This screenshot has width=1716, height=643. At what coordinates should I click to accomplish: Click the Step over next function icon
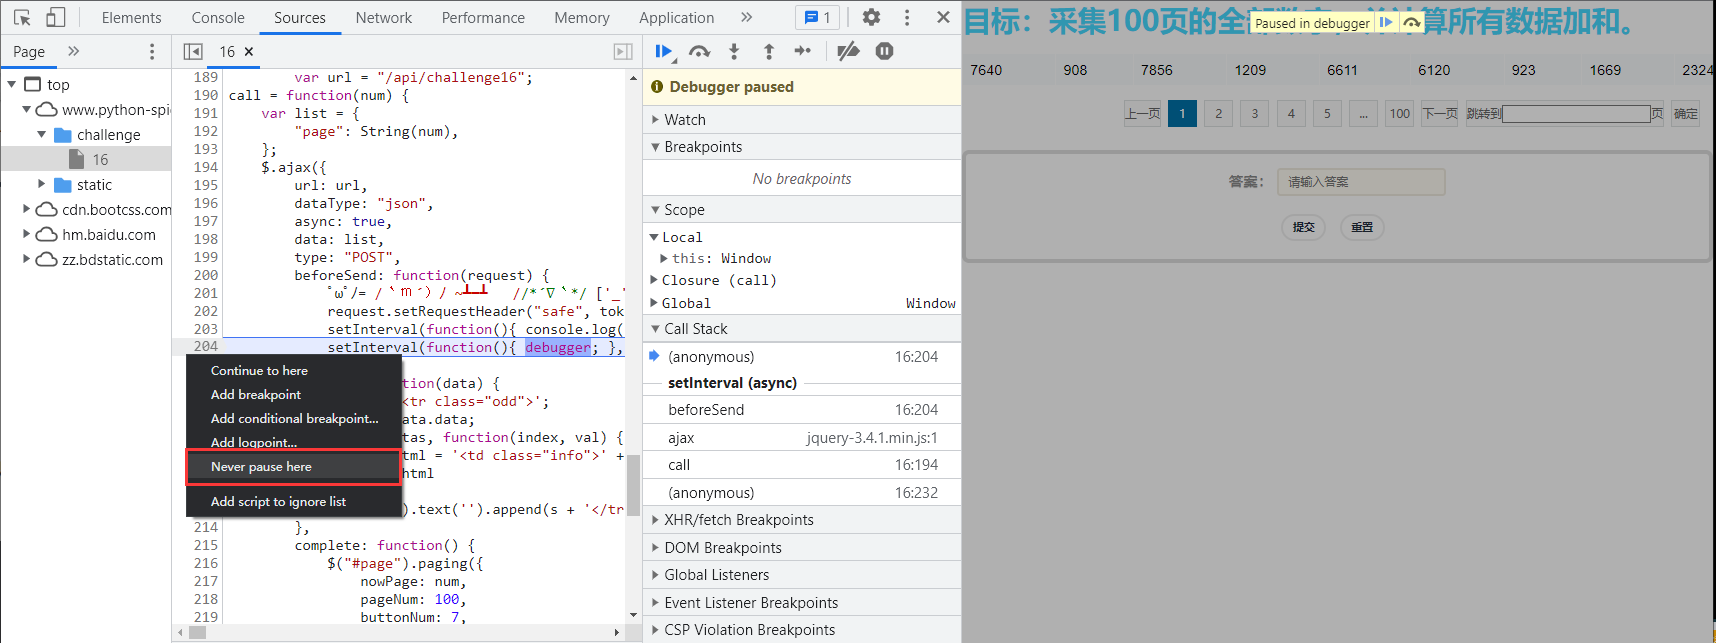pyautogui.click(x=699, y=51)
